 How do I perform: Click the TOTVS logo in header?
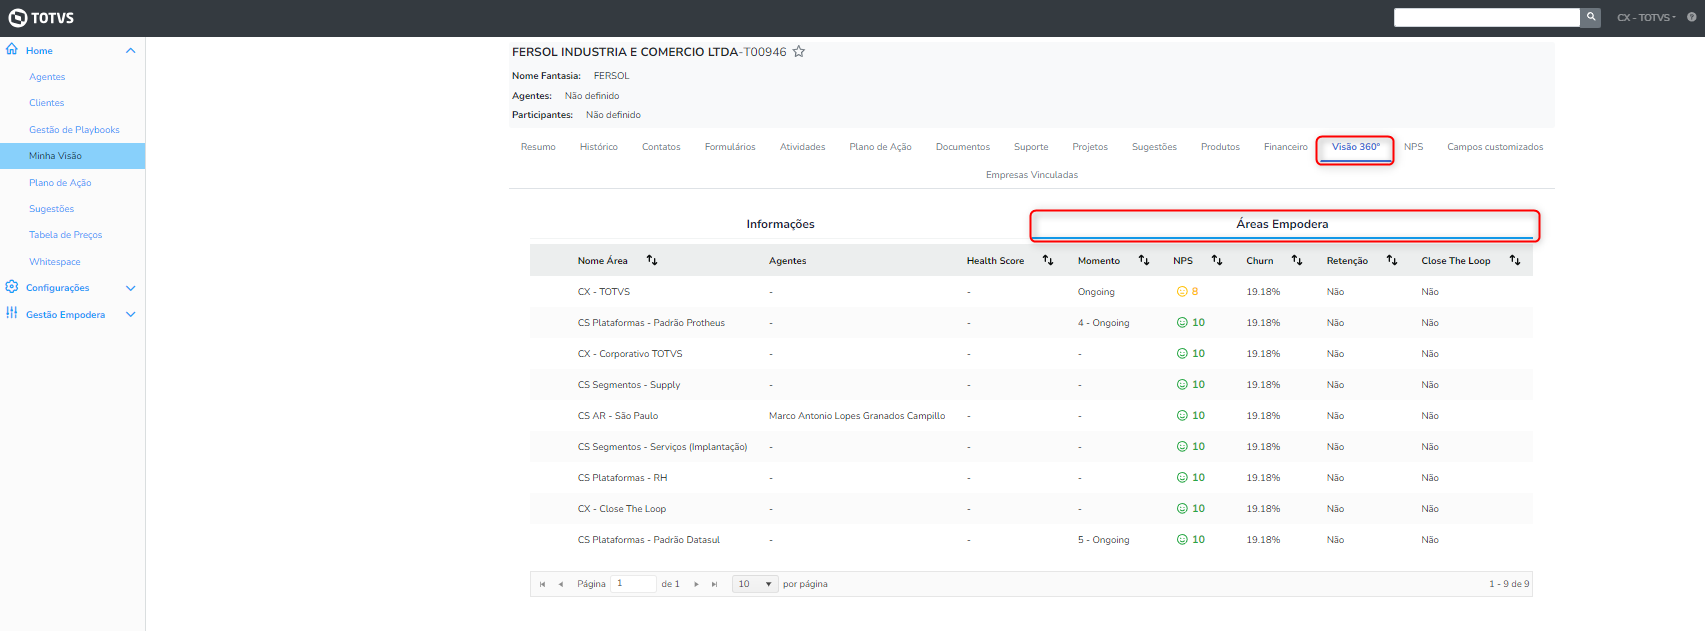[x=41, y=18]
